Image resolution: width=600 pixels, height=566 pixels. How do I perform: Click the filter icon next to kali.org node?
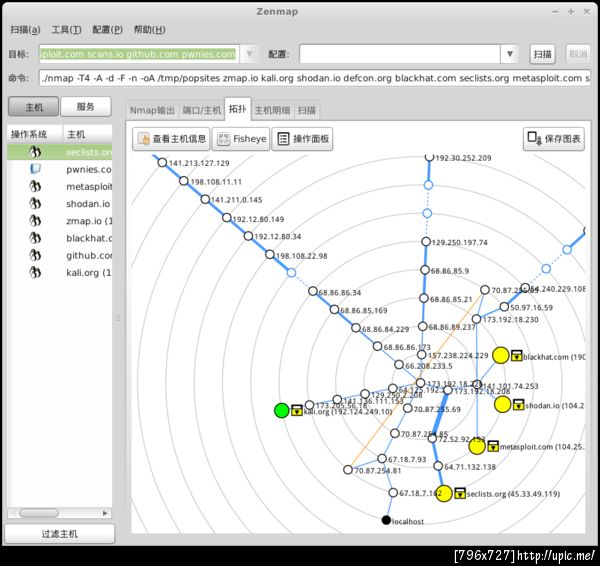tap(297, 410)
